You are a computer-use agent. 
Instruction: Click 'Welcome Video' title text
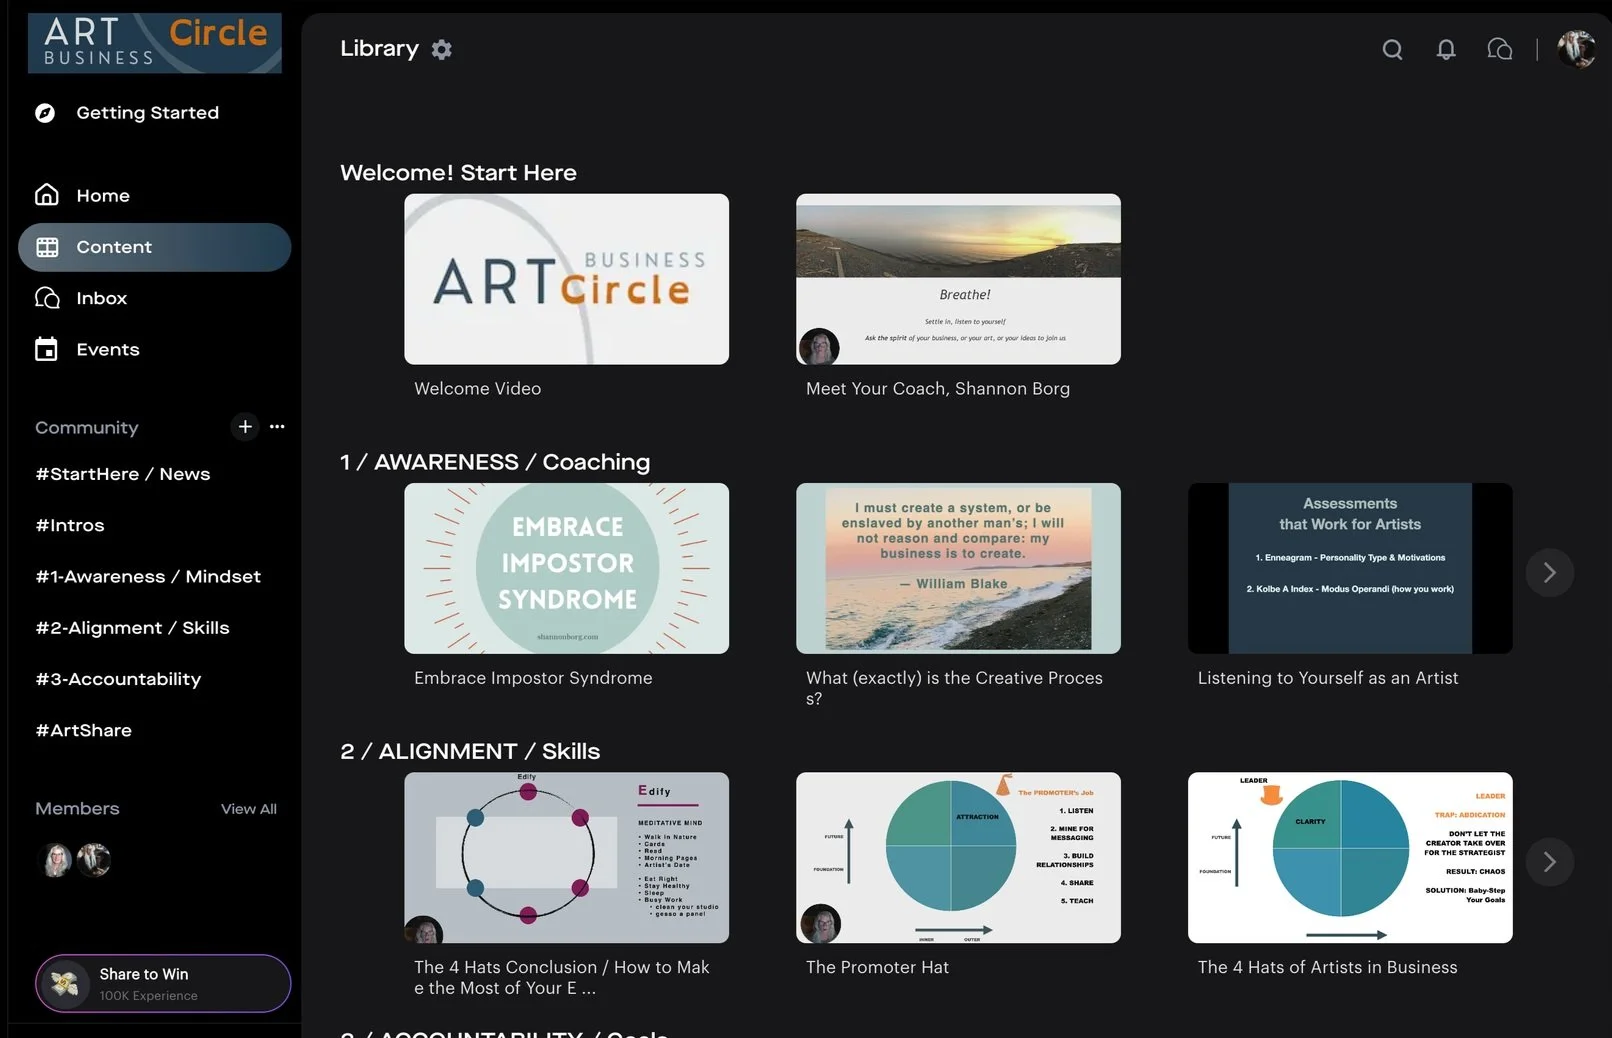click(x=478, y=389)
